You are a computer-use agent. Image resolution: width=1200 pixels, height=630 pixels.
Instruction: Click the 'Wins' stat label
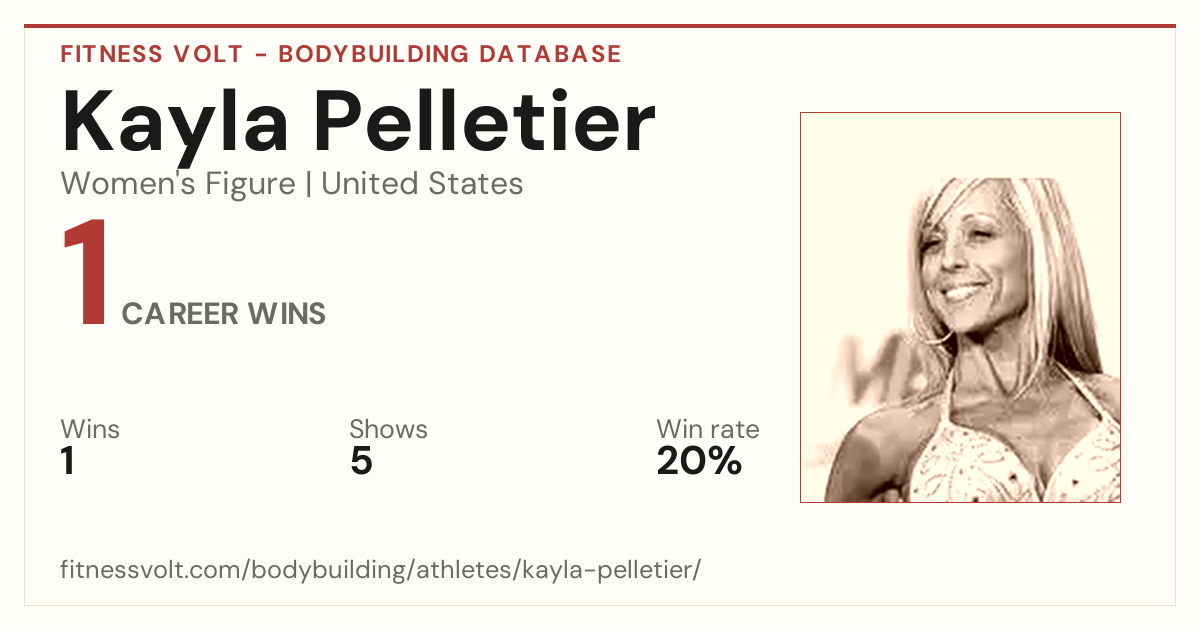[90, 430]
